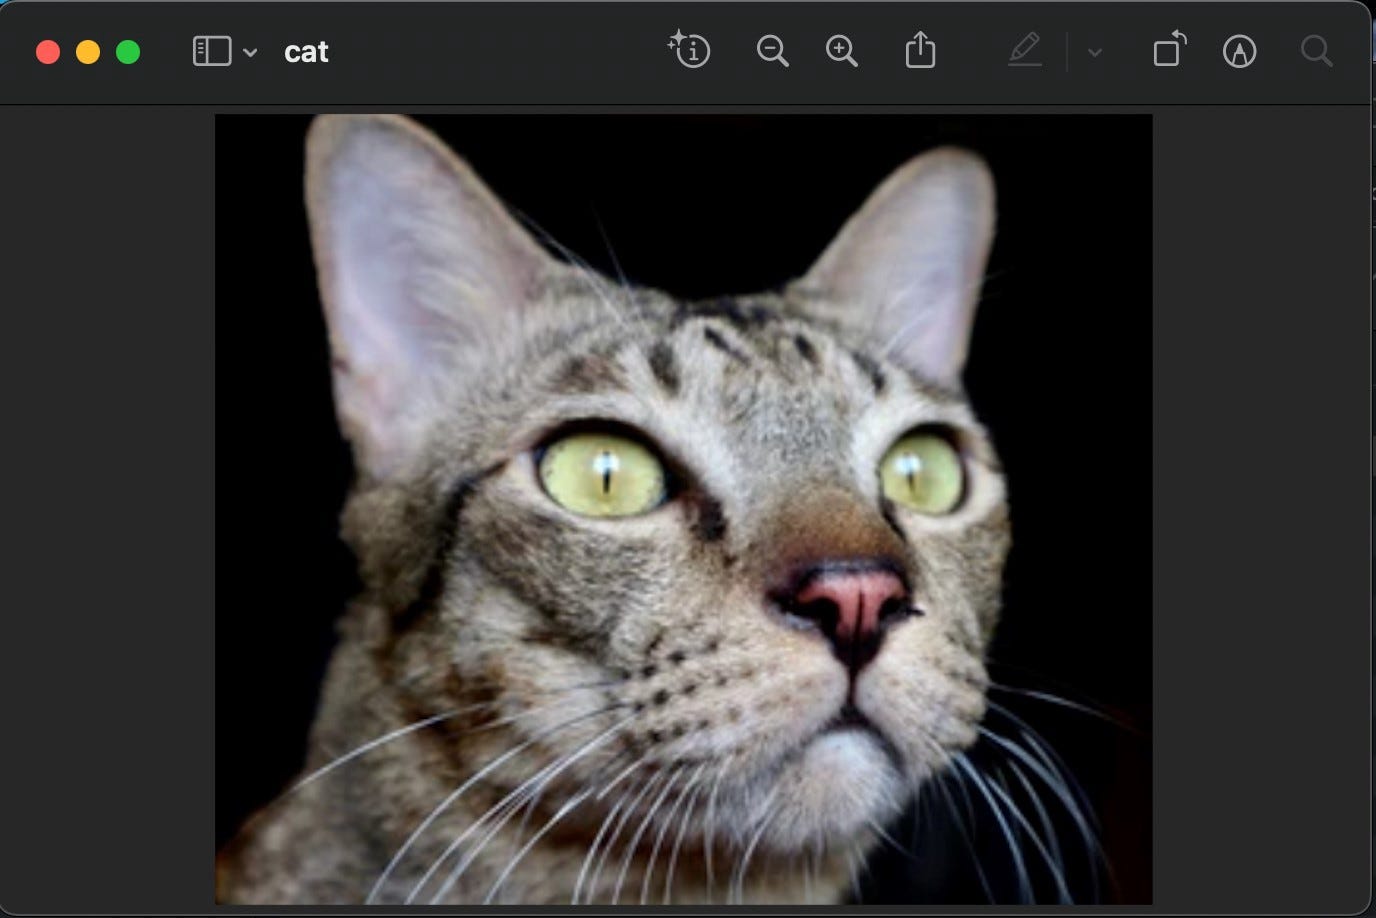The height and width of the screenshot is (918, 1376).
Task: Select the zoom magnifier in the toolbar
Action: coord(842,51)
